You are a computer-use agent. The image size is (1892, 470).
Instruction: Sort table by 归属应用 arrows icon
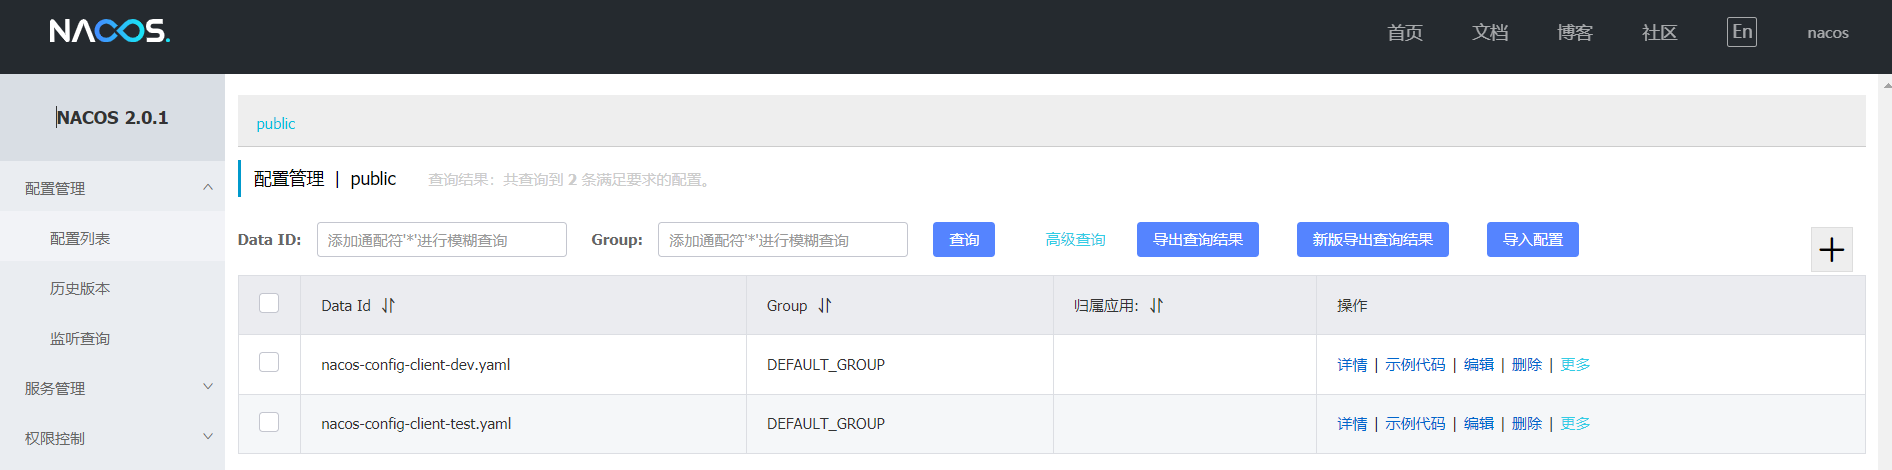pyautogui.click(x=1156, y=306)
